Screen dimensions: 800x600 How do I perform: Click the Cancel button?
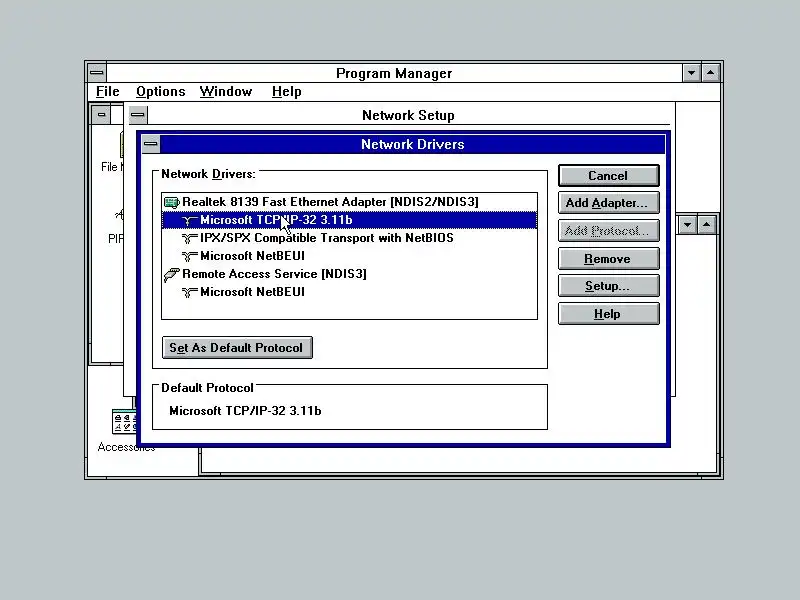pos(608,176)
